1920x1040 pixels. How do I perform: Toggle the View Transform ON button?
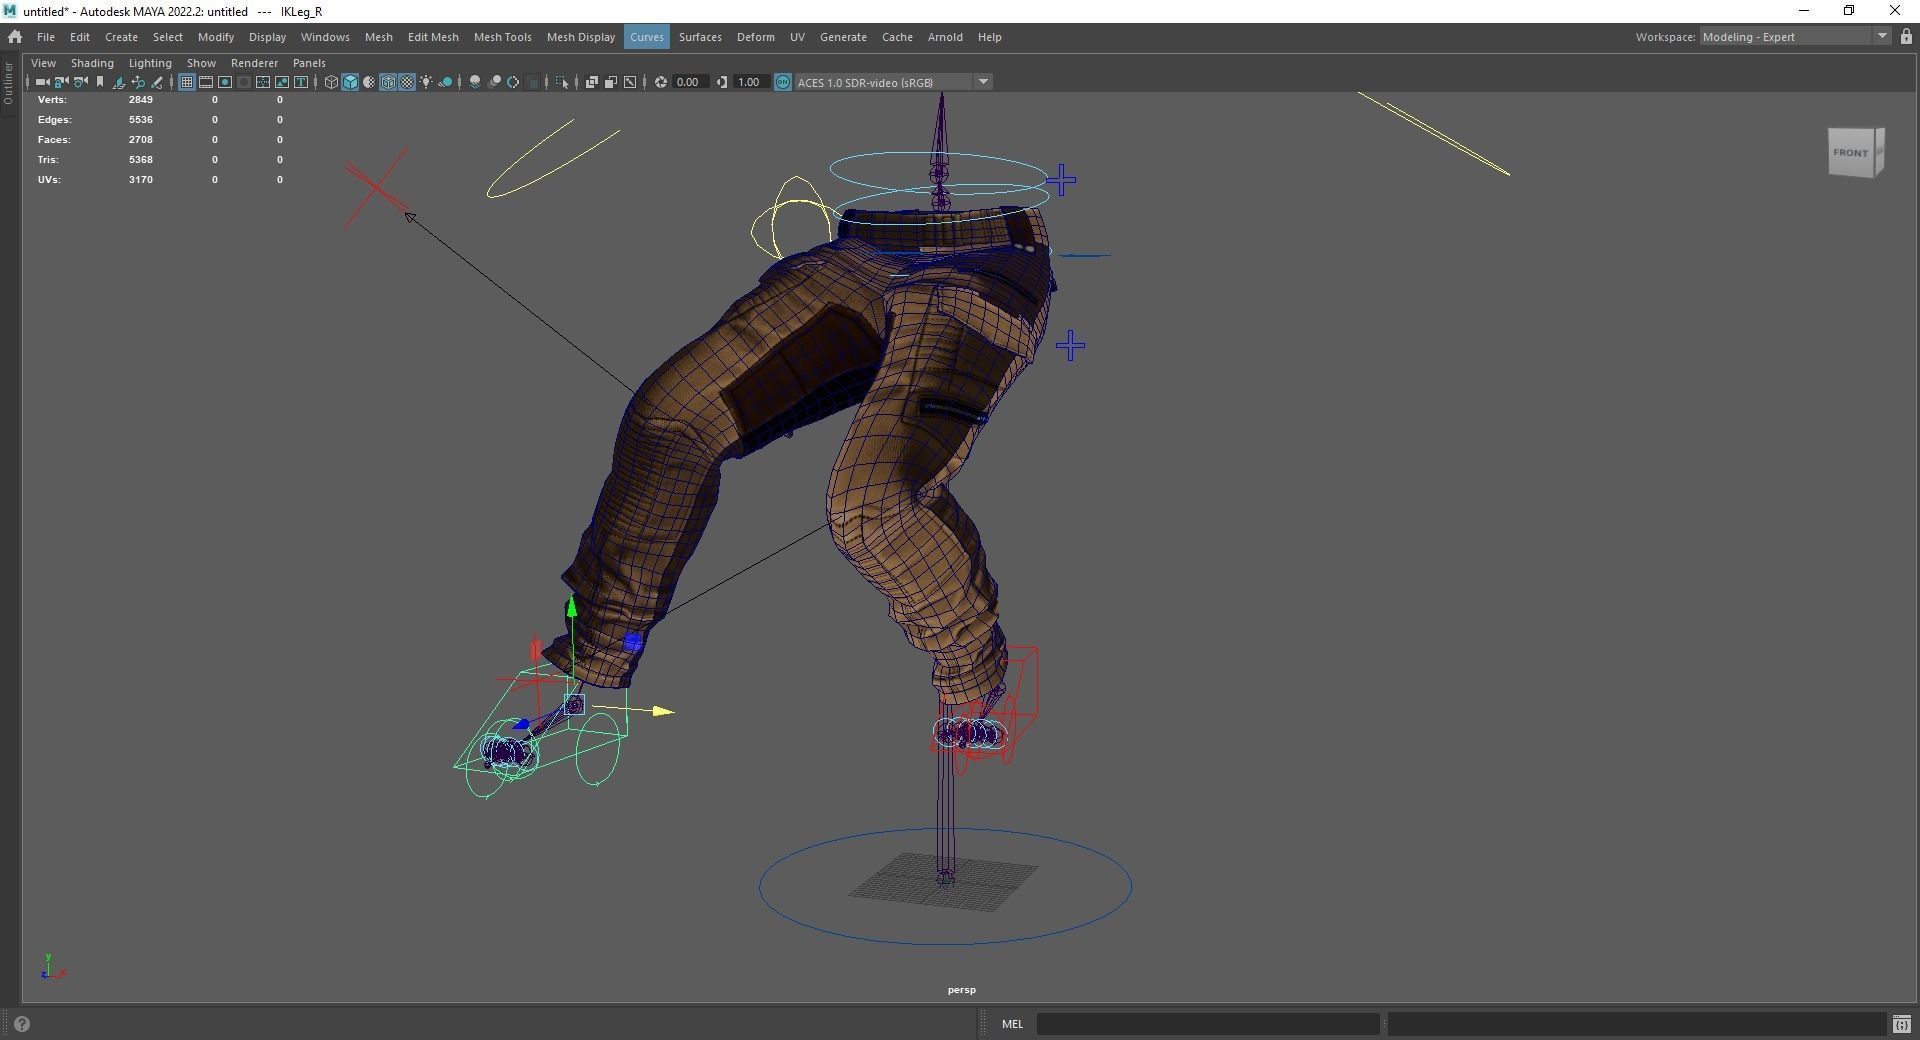point(783,82)
